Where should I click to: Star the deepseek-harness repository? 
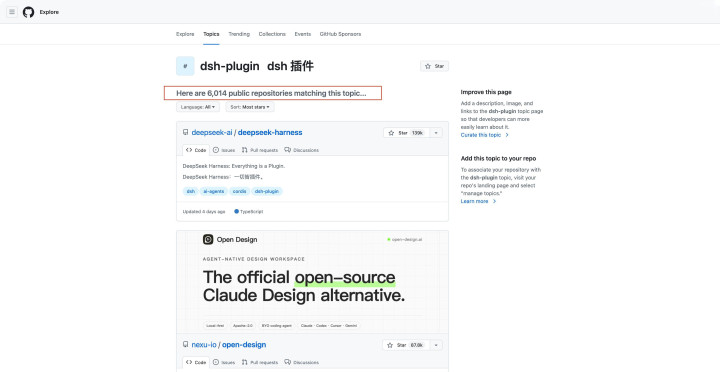(406, 133)
